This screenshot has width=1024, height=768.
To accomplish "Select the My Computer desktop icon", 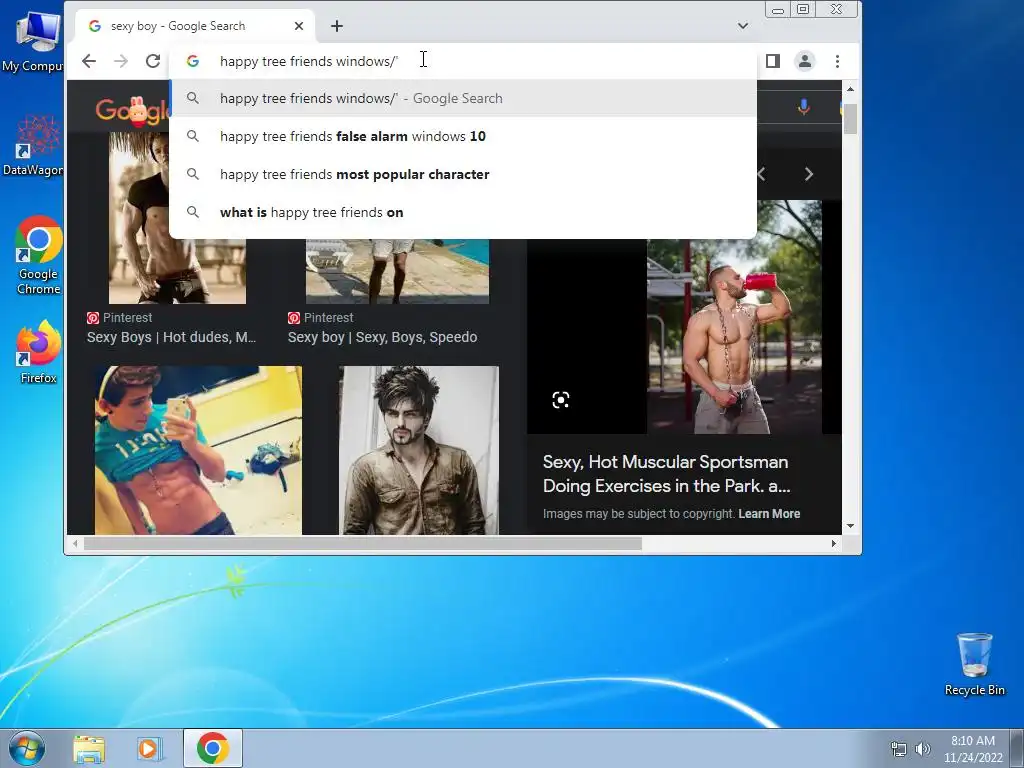I will tap(34, 42).
